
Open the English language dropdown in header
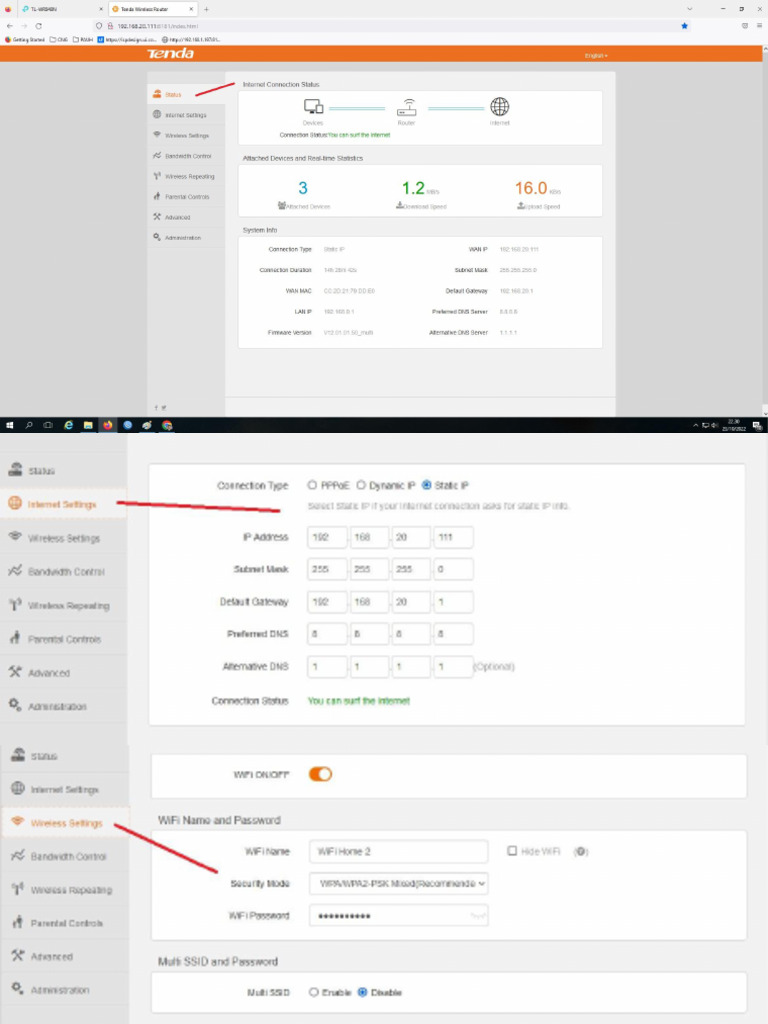pos(596,56)
